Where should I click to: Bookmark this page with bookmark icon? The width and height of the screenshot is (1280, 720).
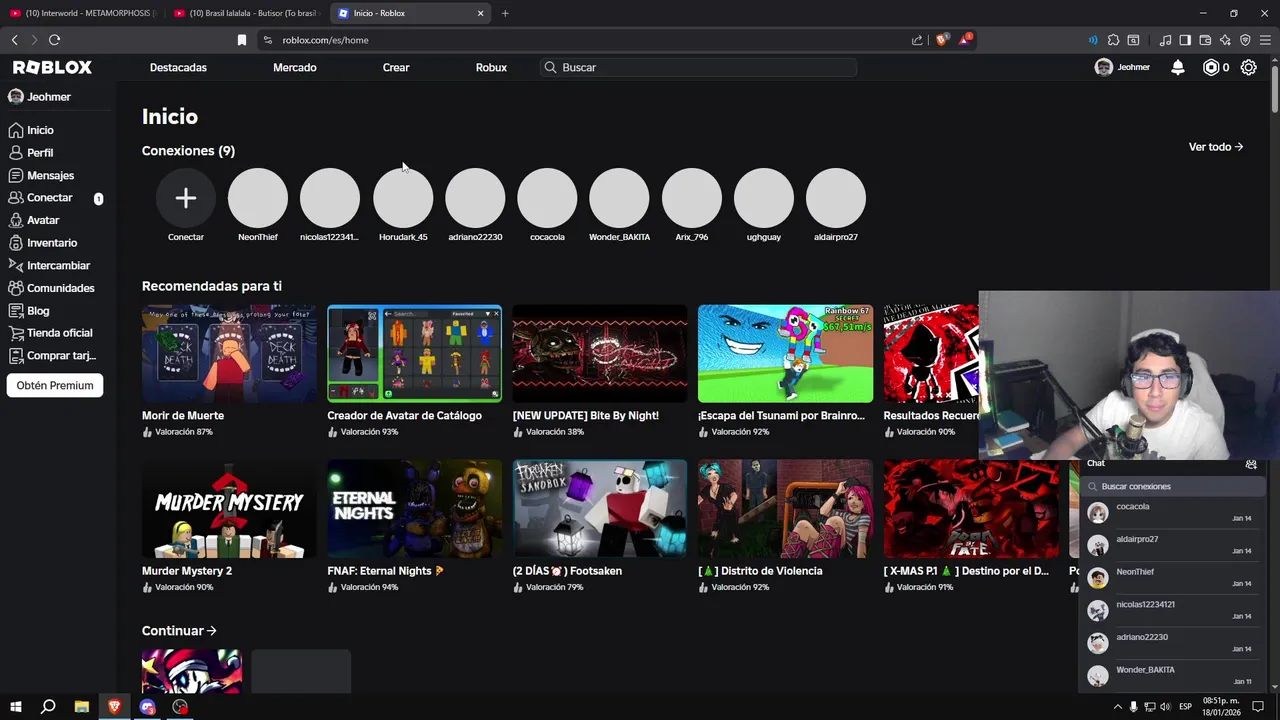click(x=242, y=40)
